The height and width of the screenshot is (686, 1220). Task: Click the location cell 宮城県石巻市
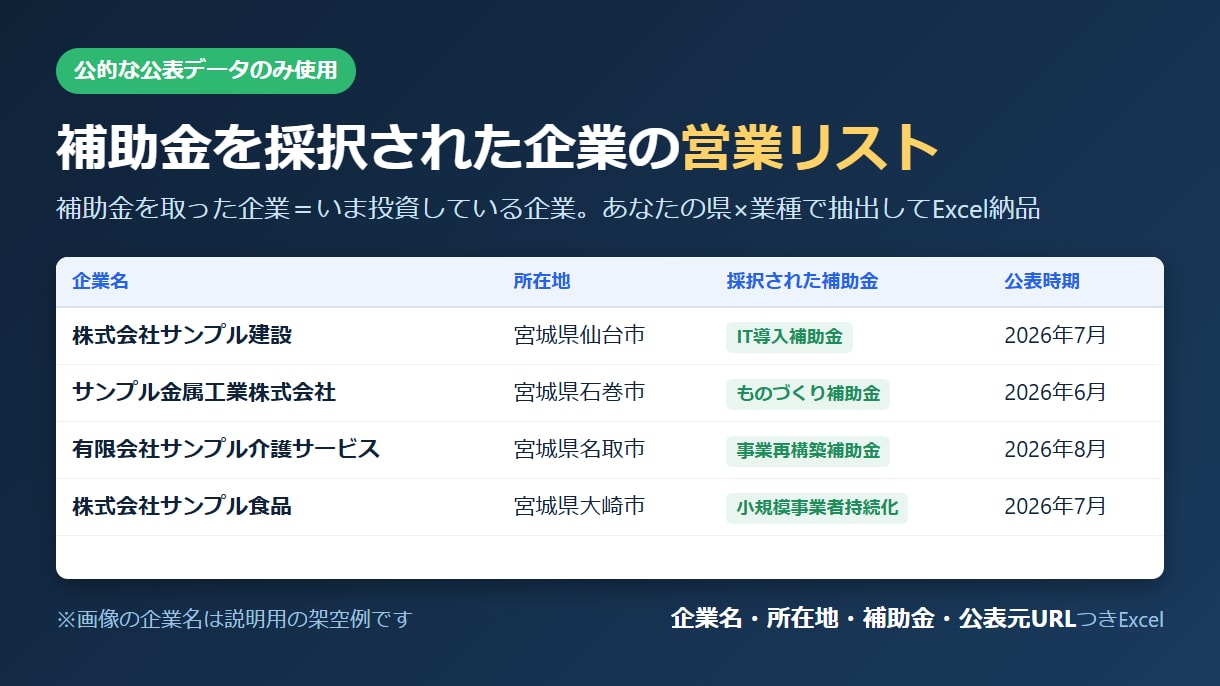[x=579, y=392]
